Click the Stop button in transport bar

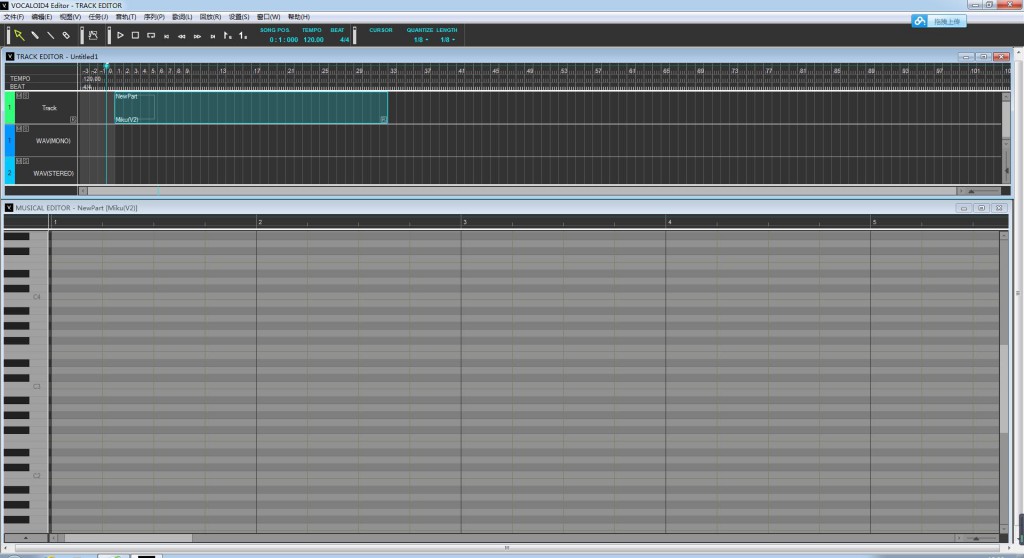click(x=135, y=35)
